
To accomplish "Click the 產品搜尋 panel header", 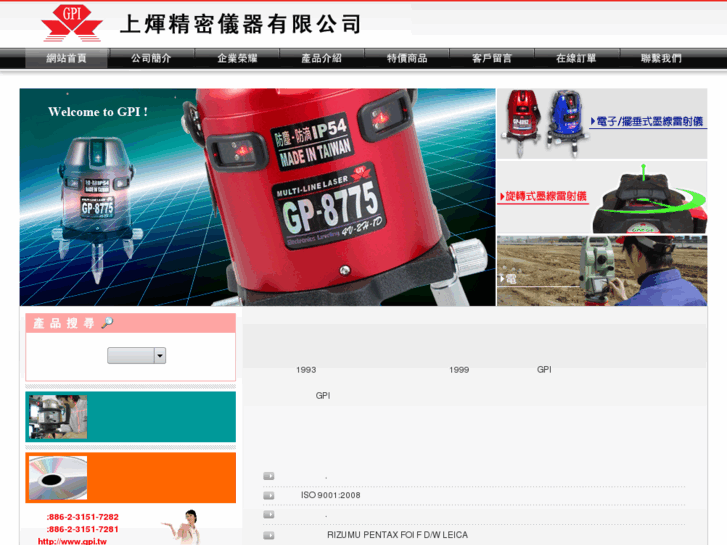I will click(x=130, y=323).
